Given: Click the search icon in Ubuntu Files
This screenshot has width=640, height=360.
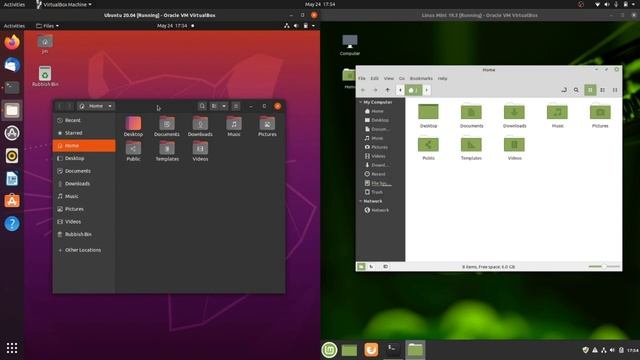Looking at the screenshot, I should pos(202,106).
